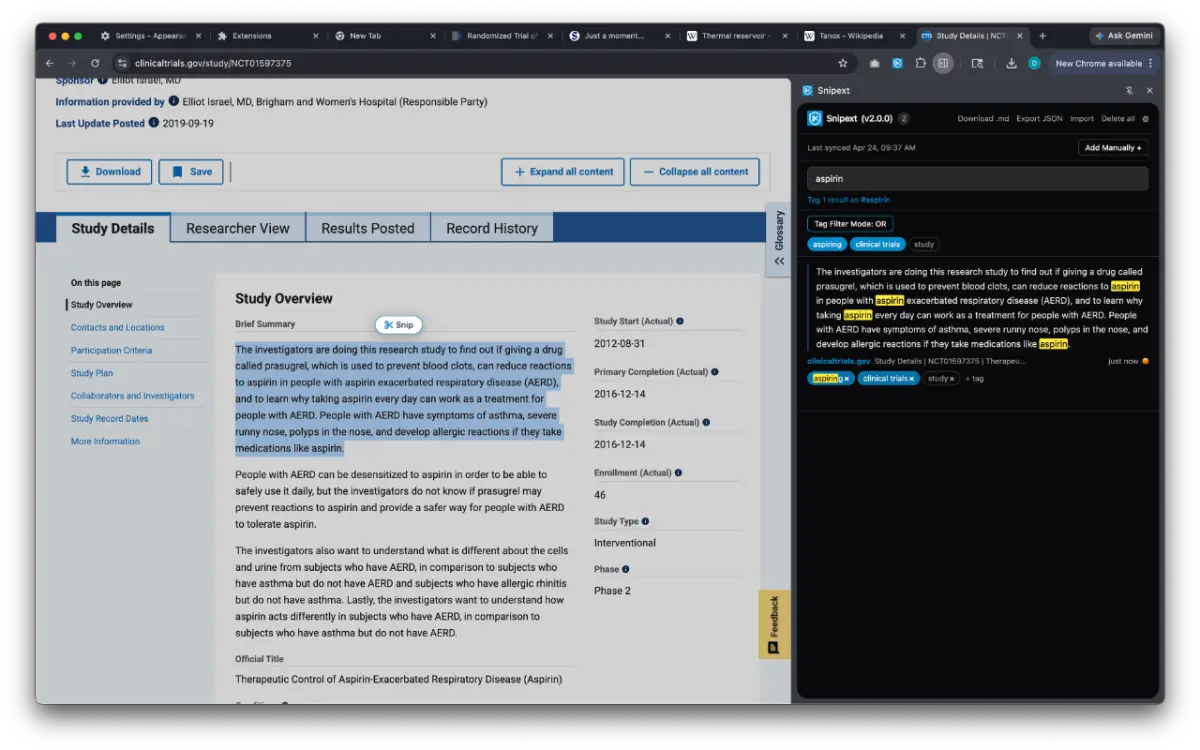Click Import in Snipext header
Screen dimensions: 1200x750
point(1081,119)
